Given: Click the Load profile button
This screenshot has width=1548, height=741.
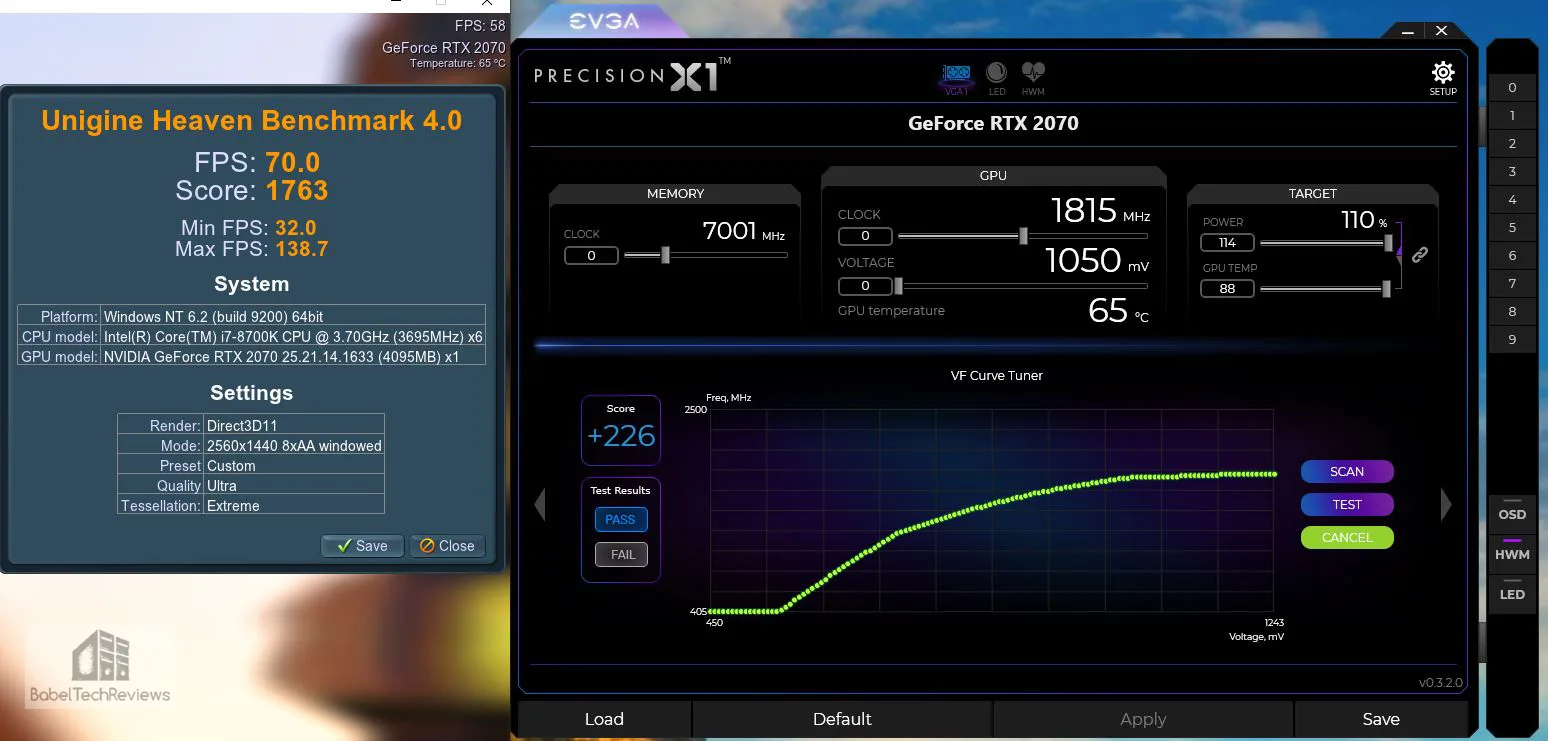Looking at the screenshot, I should click(x=604, y=719).
